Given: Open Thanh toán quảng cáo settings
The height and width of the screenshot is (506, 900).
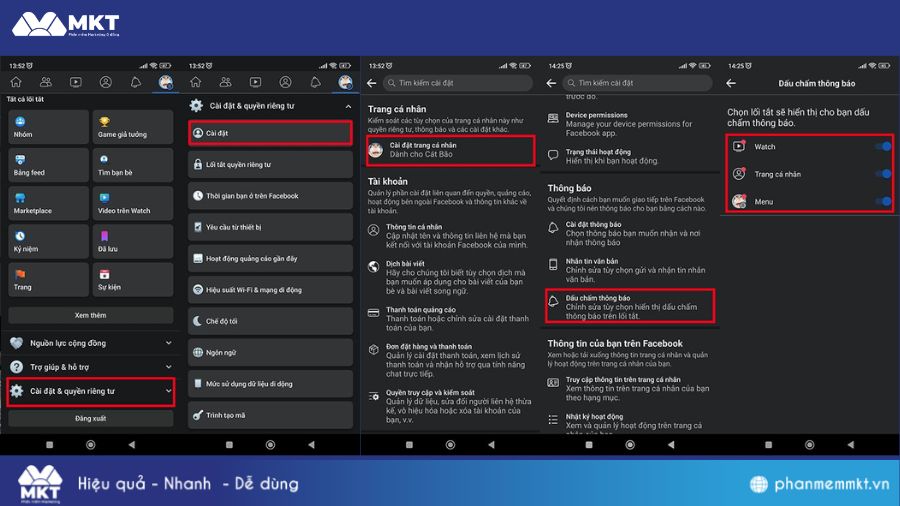Looking at the screenshot, I should 450,318.
